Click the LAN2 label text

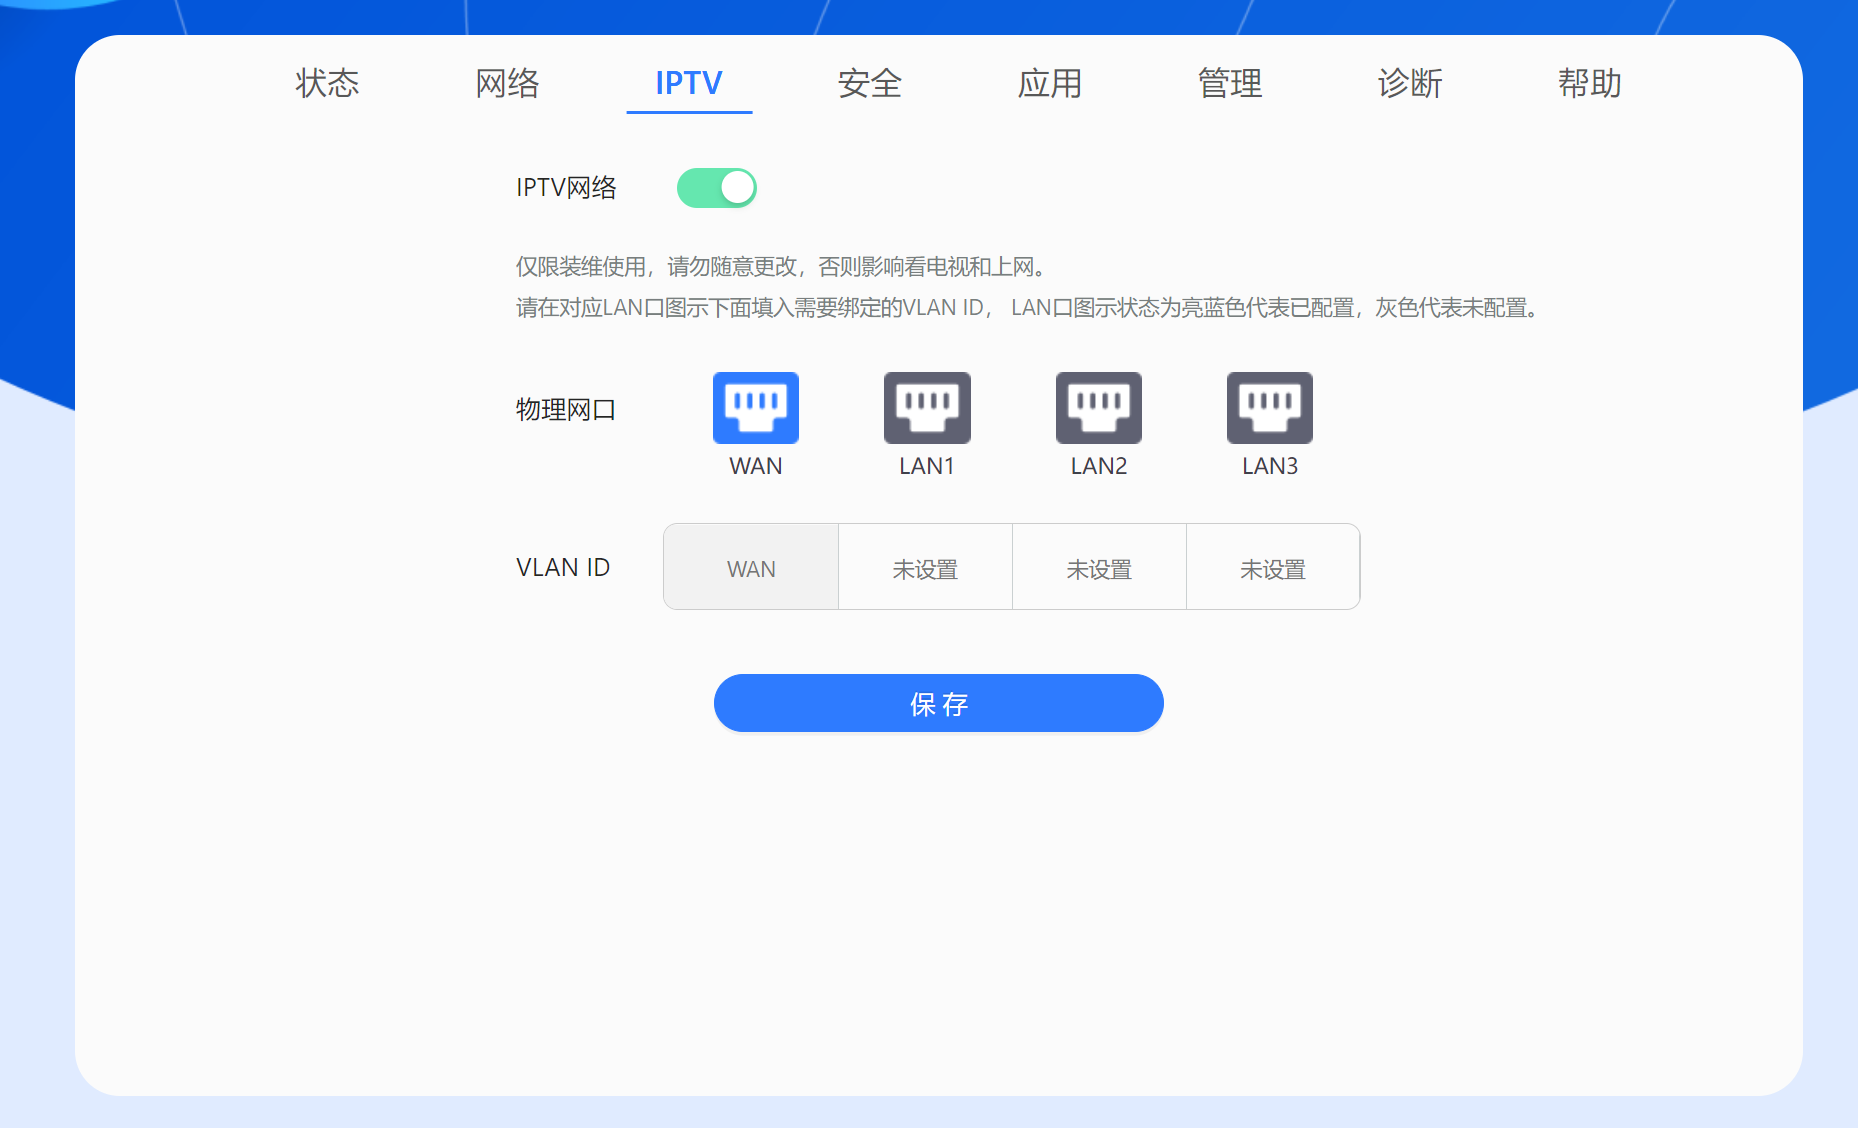pos(1099,466)
